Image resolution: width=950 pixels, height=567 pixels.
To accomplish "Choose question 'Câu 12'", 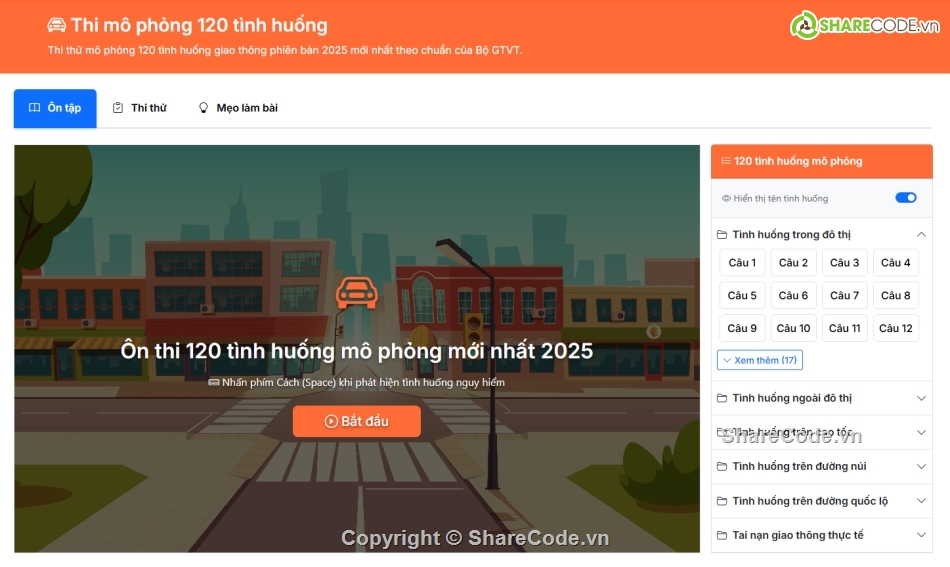I will click(x=895, y=328).
